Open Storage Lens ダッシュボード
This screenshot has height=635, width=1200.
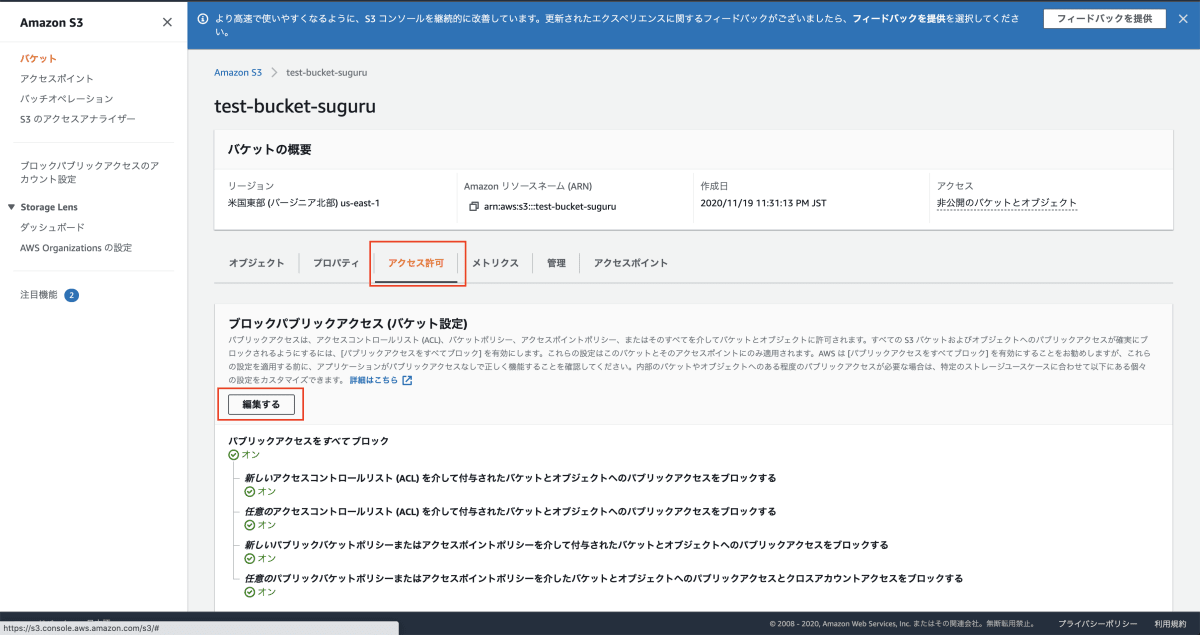click(52, 227)
